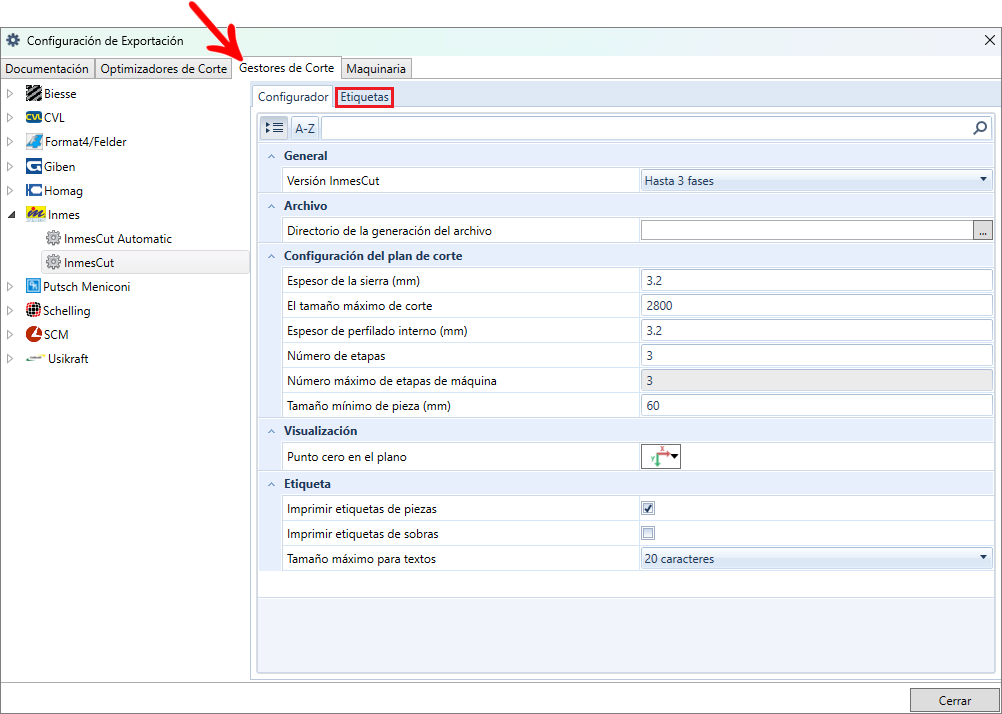Click the Inmes logo icon
1002x714 pixels.
click(35, 215)
